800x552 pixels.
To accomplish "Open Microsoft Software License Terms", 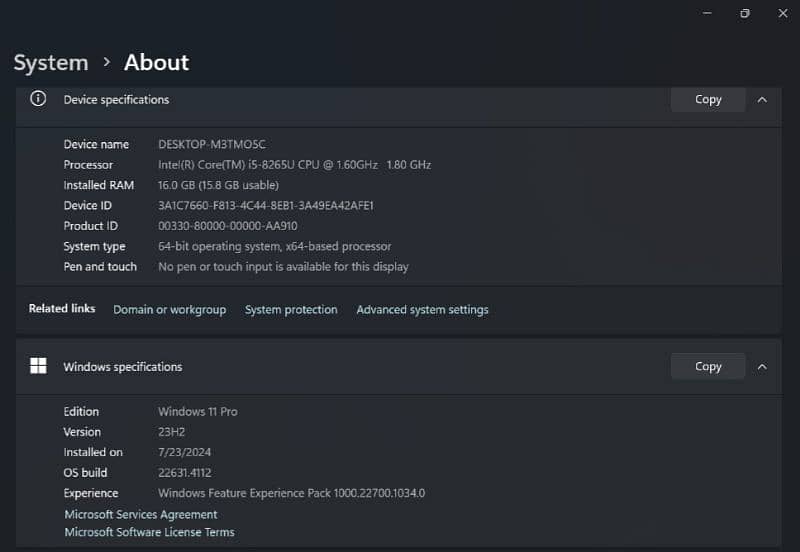I will tap(149, 532).
